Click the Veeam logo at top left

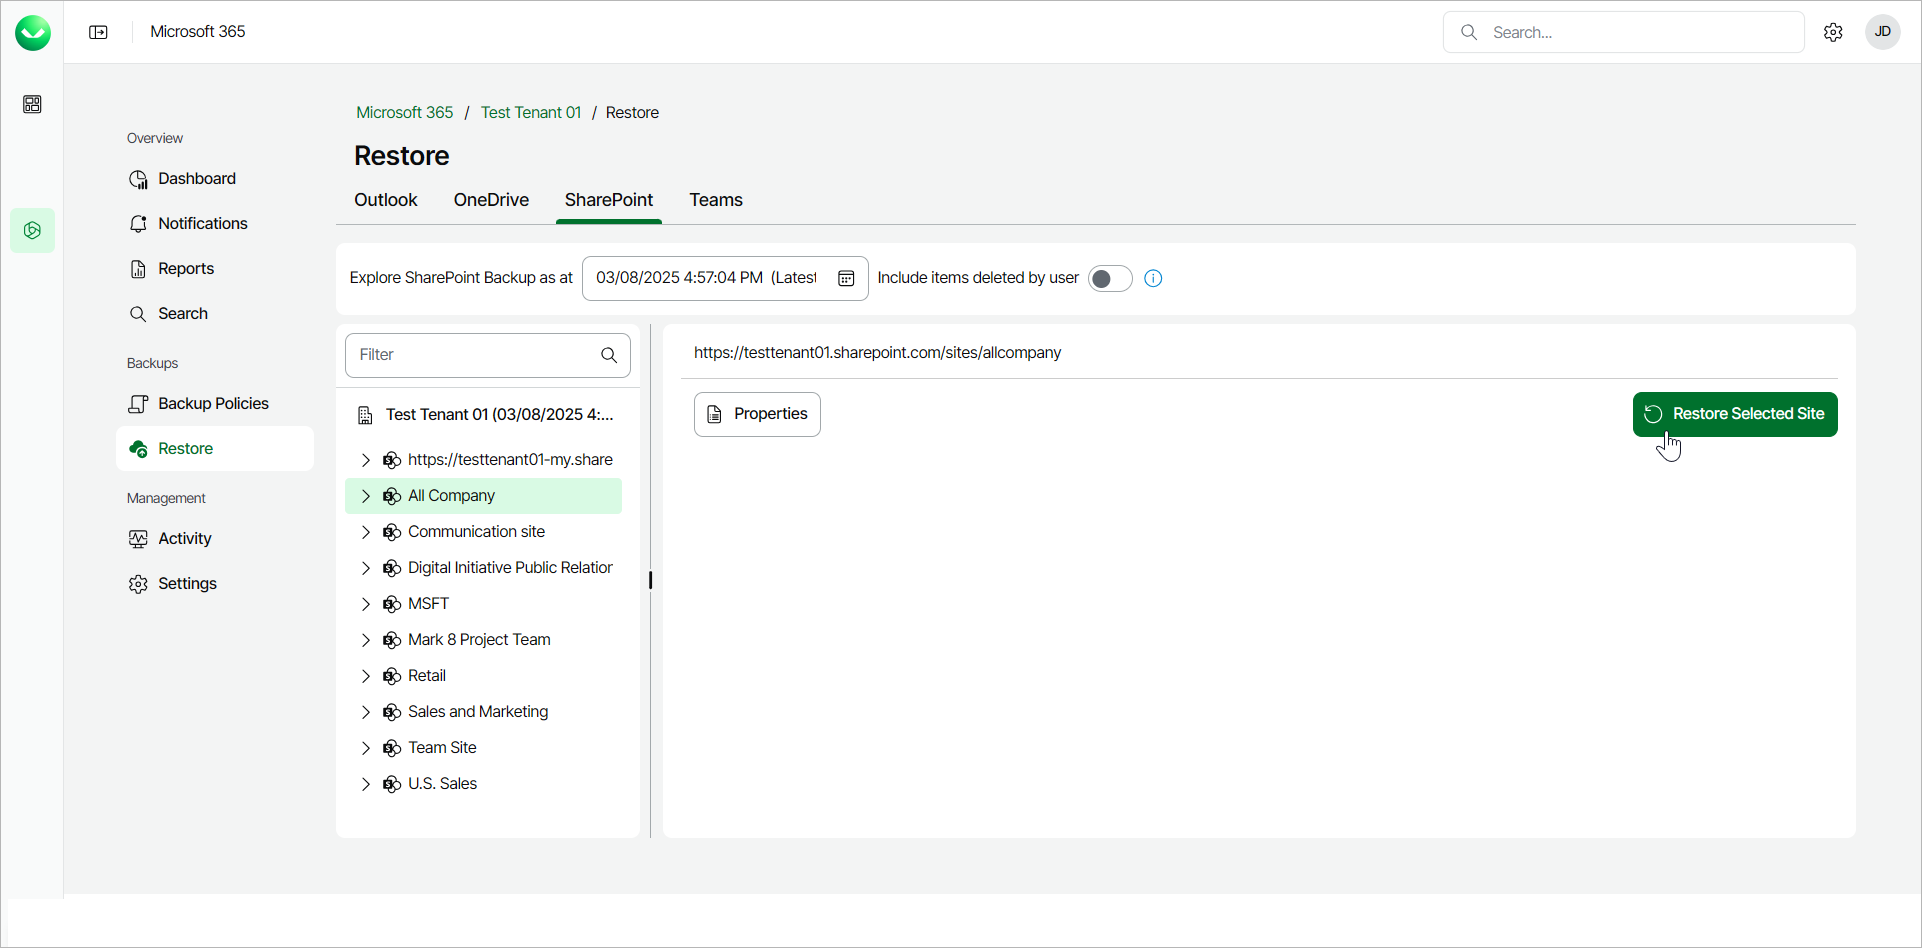[33, 33]
